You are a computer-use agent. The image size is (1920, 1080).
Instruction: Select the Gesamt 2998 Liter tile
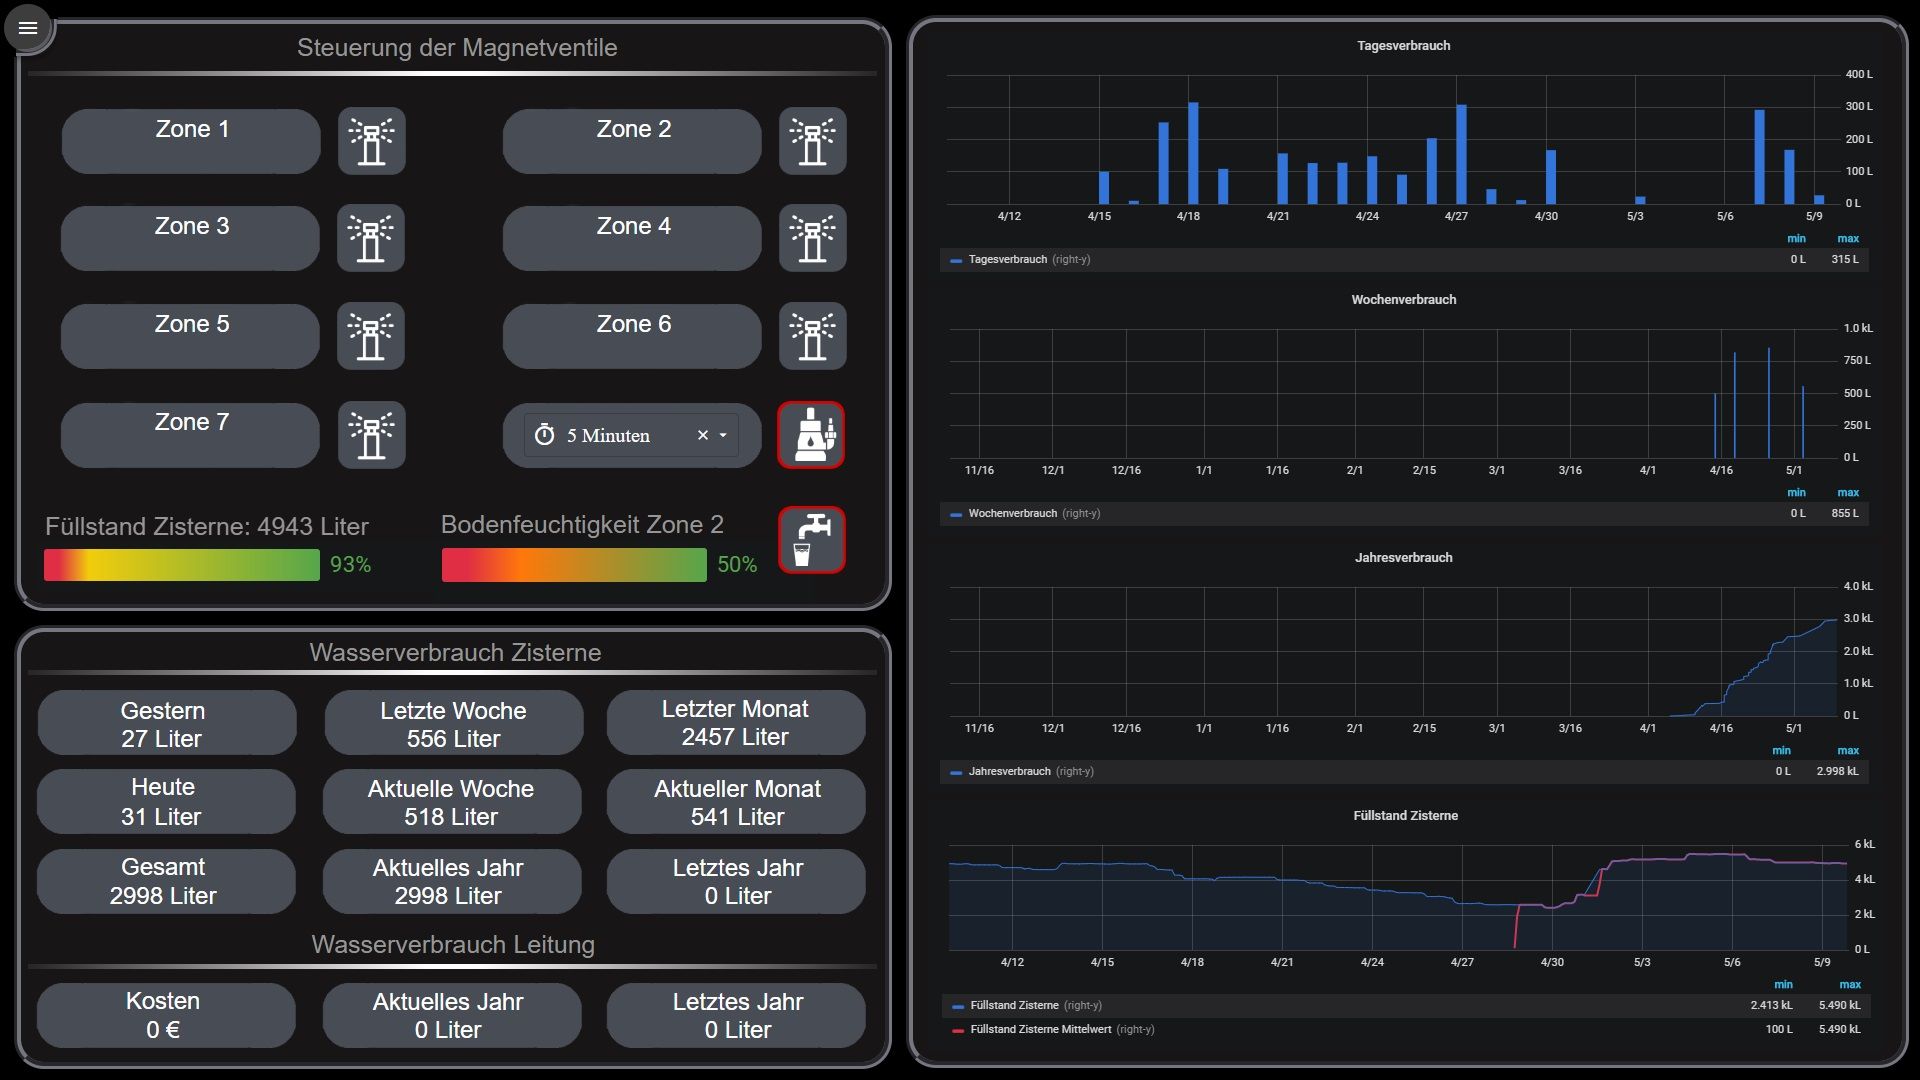[x=167, y=881]
